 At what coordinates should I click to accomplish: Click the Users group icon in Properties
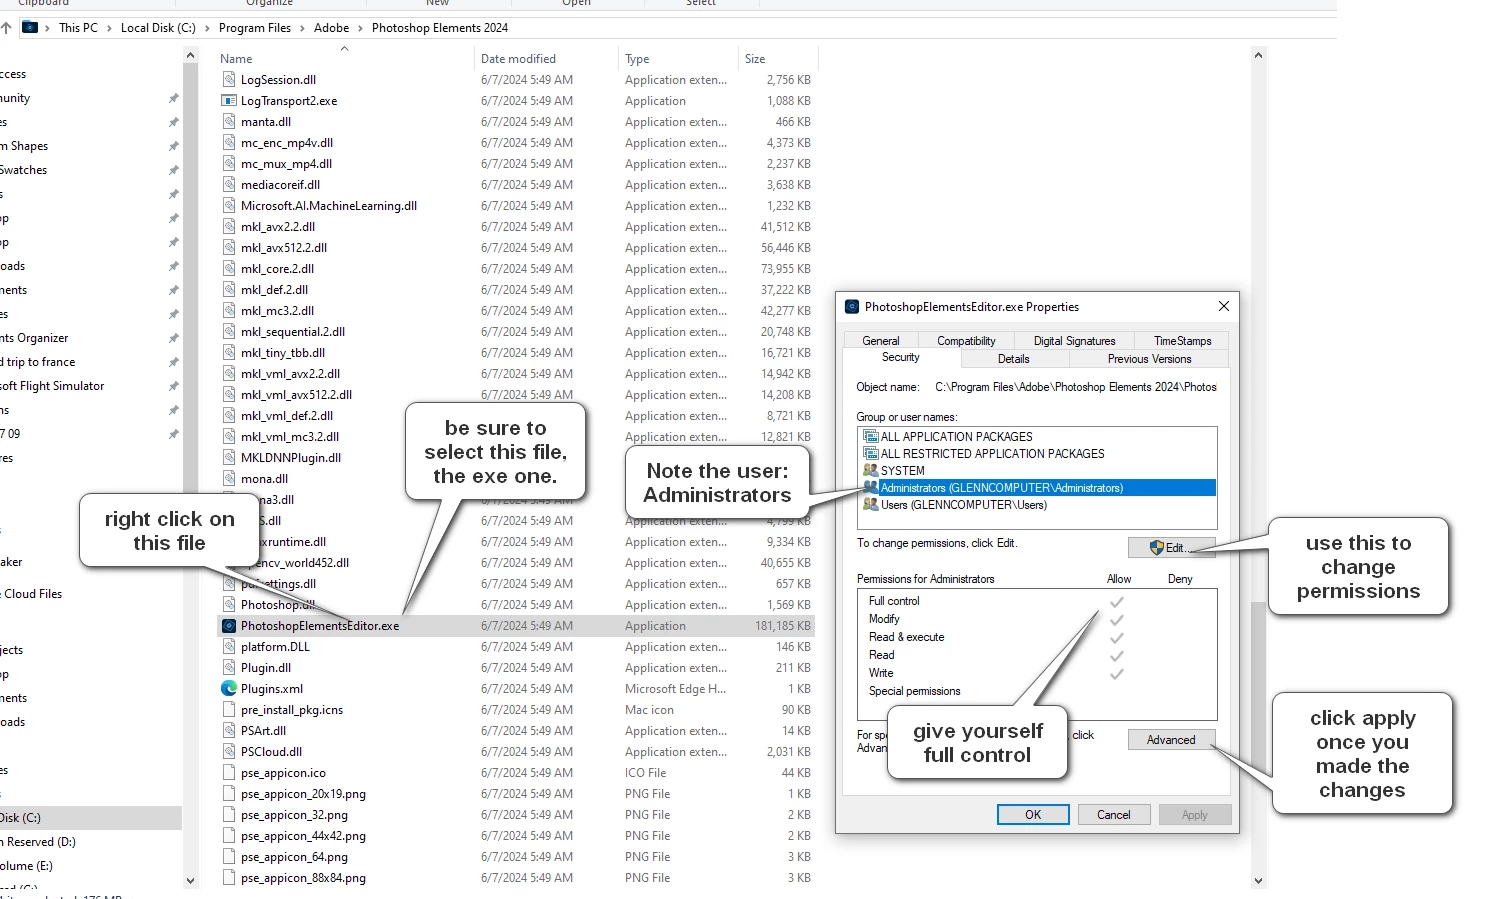click(870, 504)
